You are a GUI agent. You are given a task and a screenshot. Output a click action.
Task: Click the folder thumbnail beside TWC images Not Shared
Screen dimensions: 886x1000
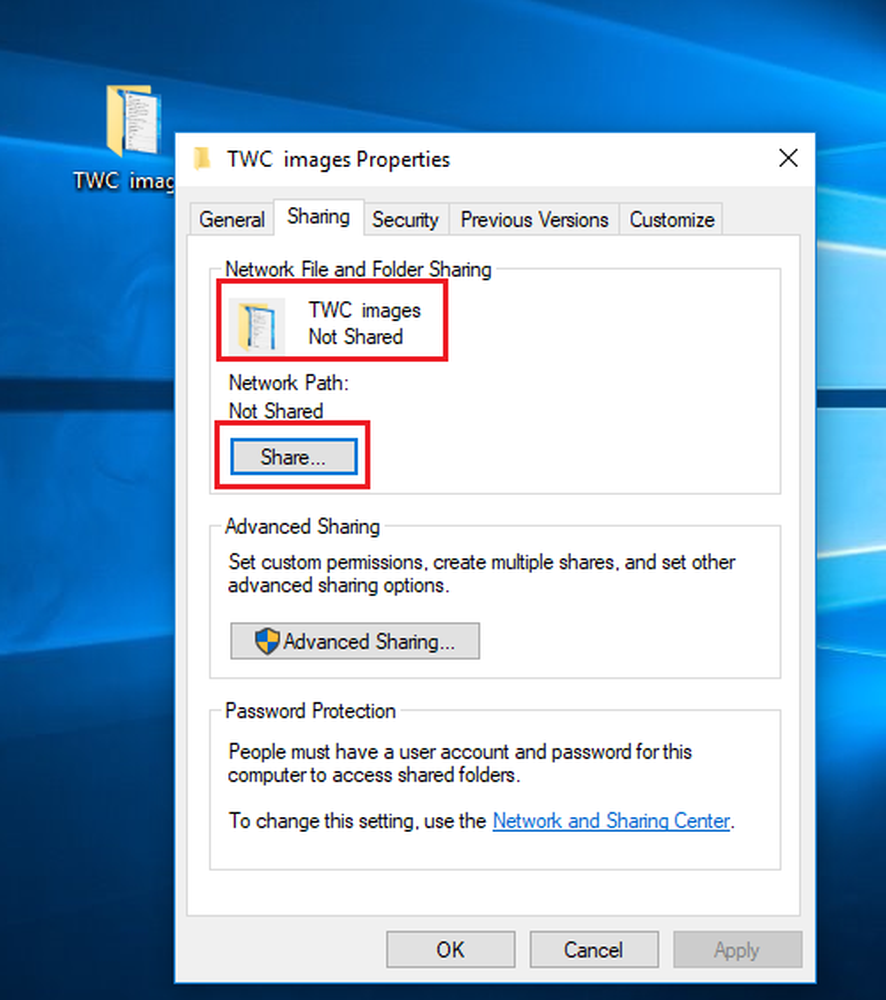click(257, 325)
